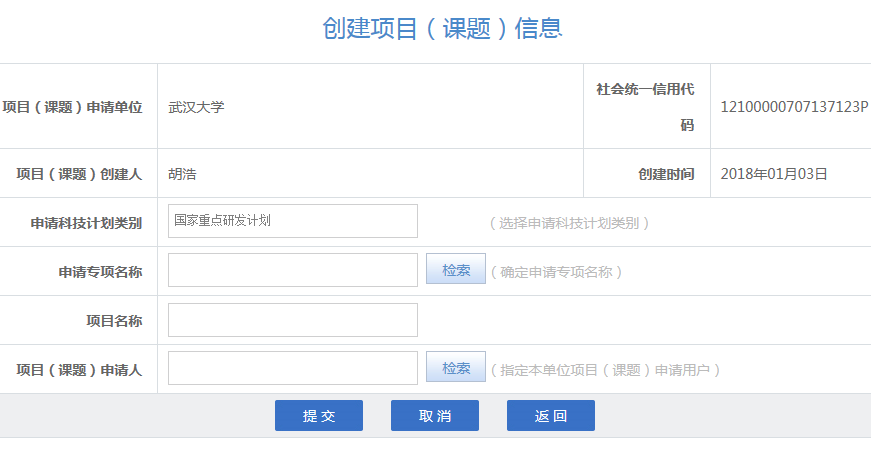Click the 提交 submit button
871x449 pixels.
318,416
